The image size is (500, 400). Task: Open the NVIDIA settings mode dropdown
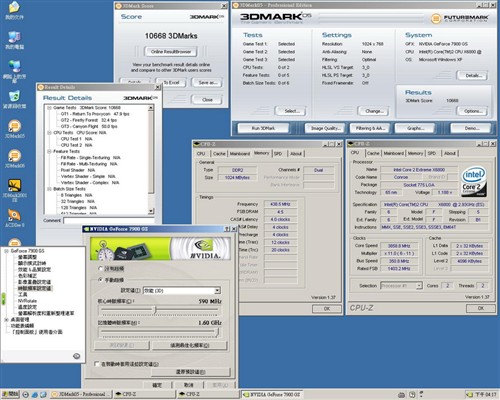(x=217, y=290)
